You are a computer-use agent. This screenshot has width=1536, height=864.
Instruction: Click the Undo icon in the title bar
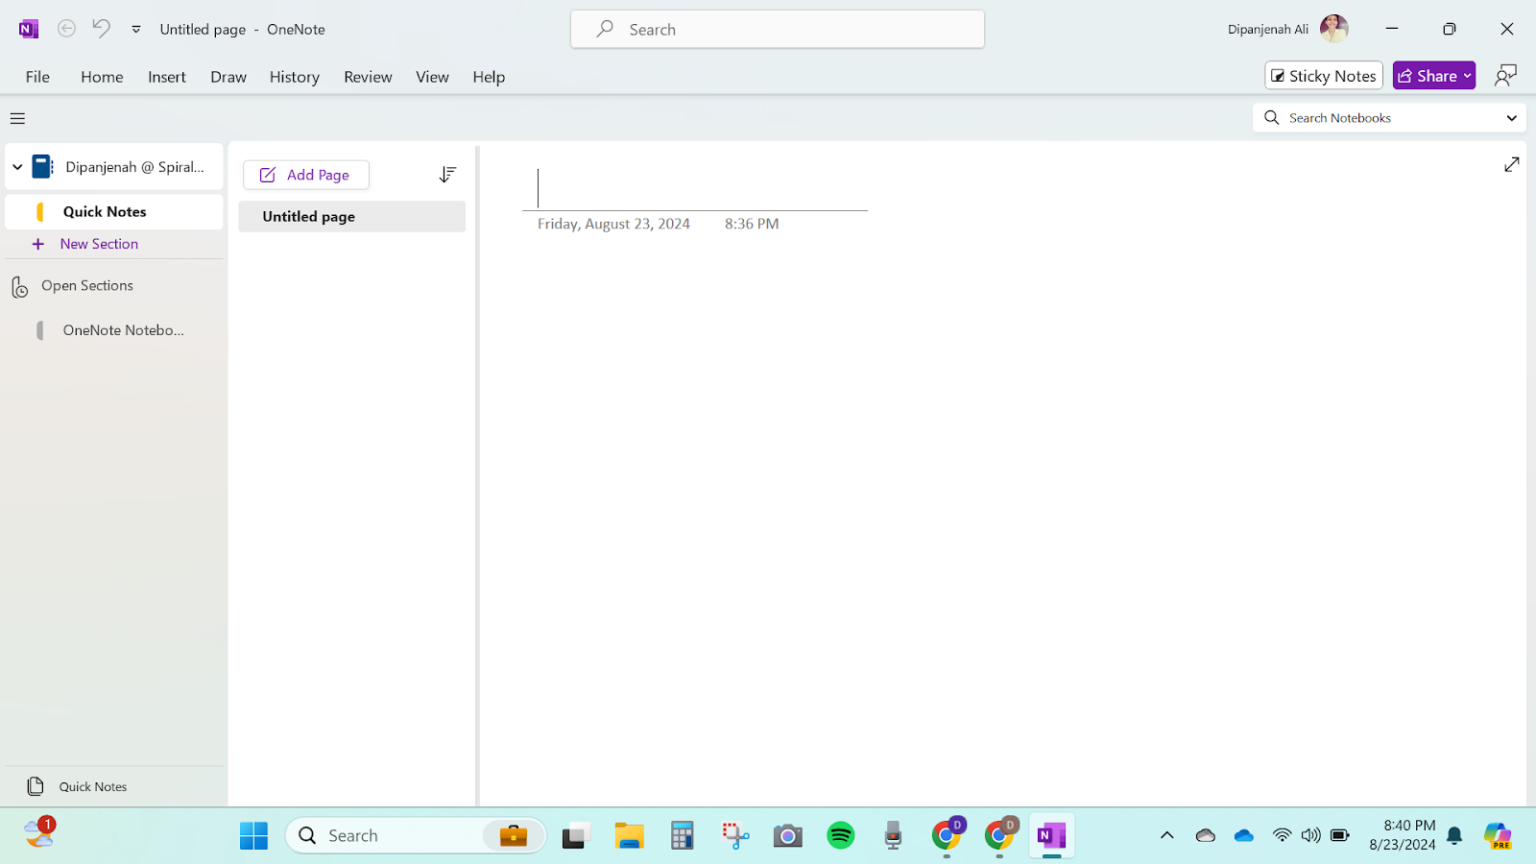[x=100, y=29]
